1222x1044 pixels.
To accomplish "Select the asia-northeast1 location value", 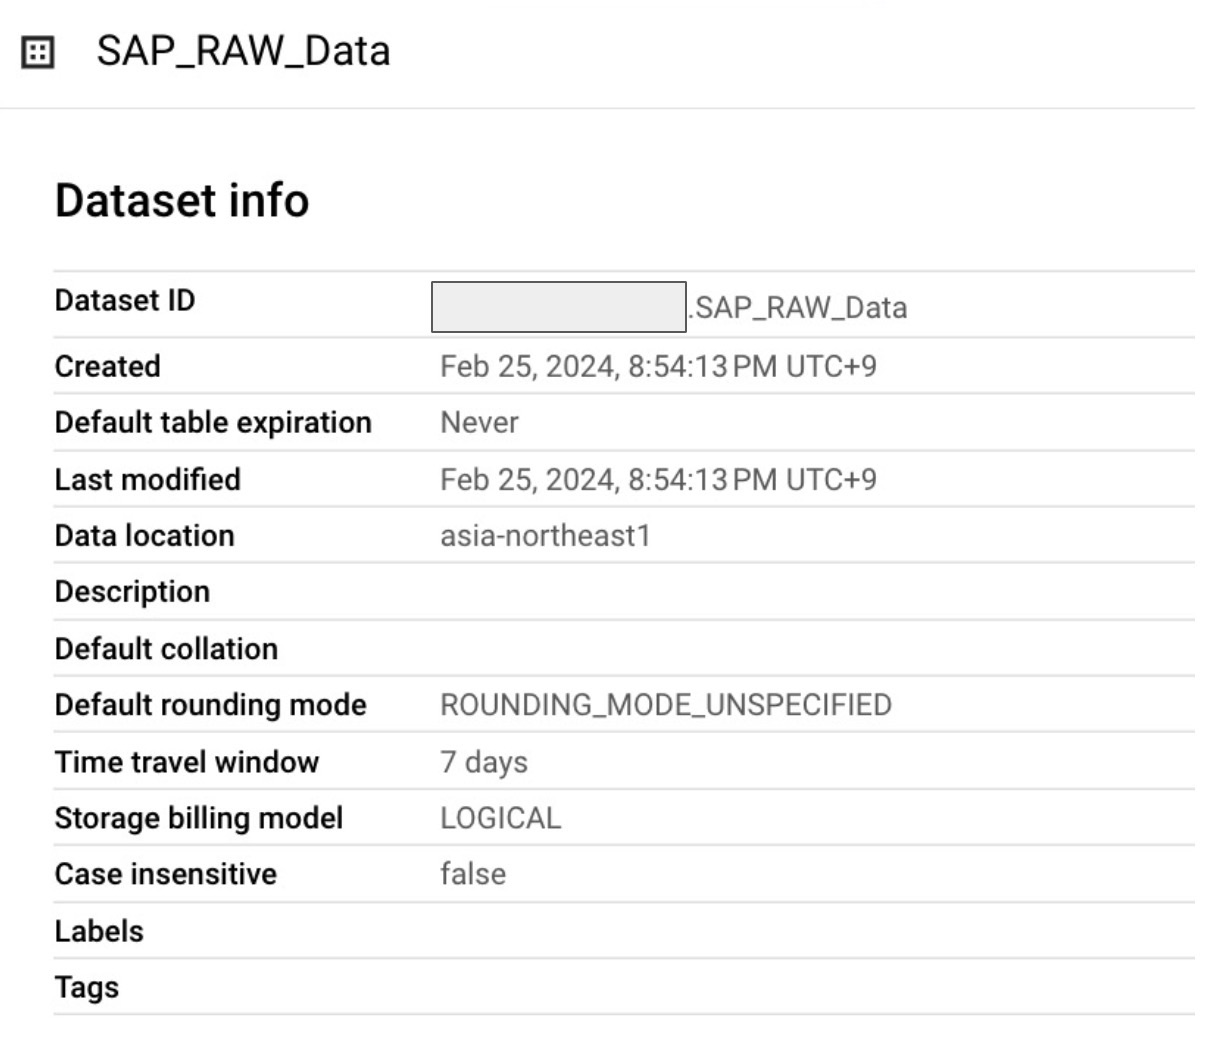I will (545, 536).
